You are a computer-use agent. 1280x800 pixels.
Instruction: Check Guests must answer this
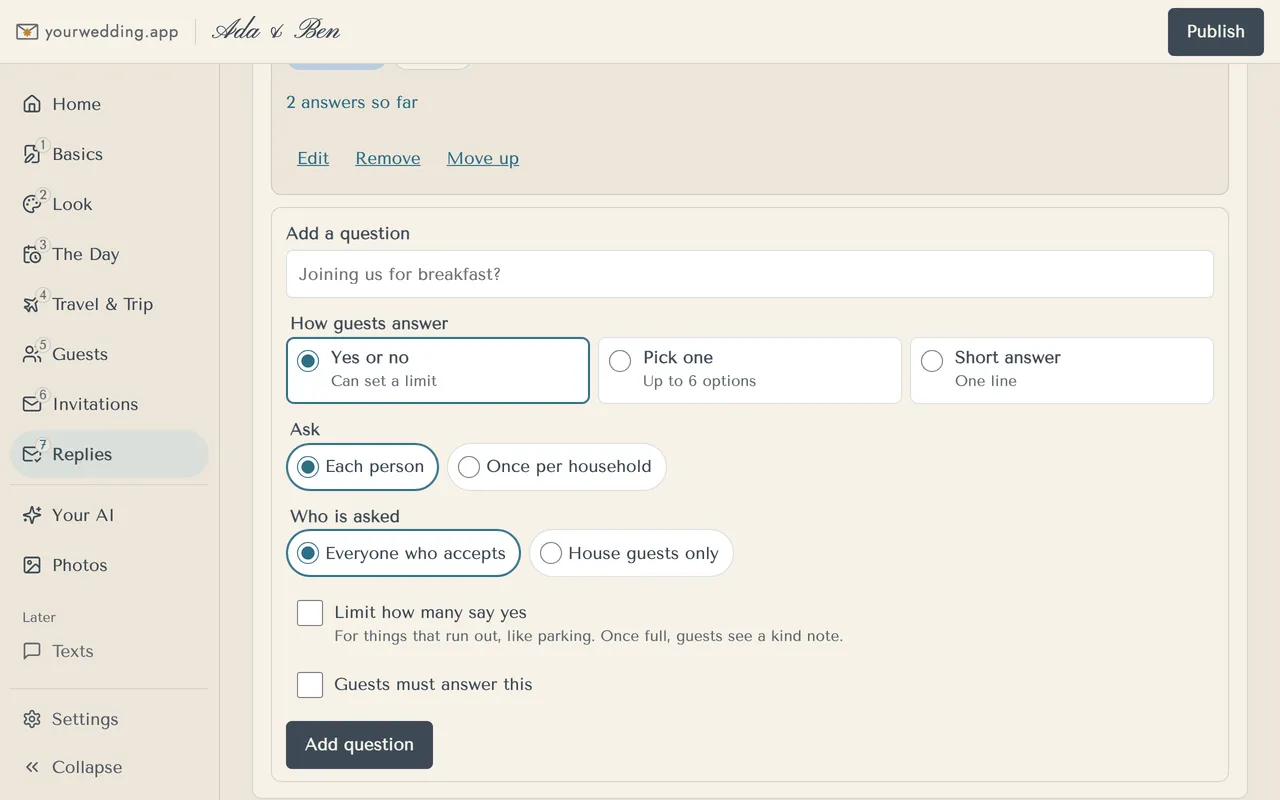pyautogui.click(x=310, y=685)
